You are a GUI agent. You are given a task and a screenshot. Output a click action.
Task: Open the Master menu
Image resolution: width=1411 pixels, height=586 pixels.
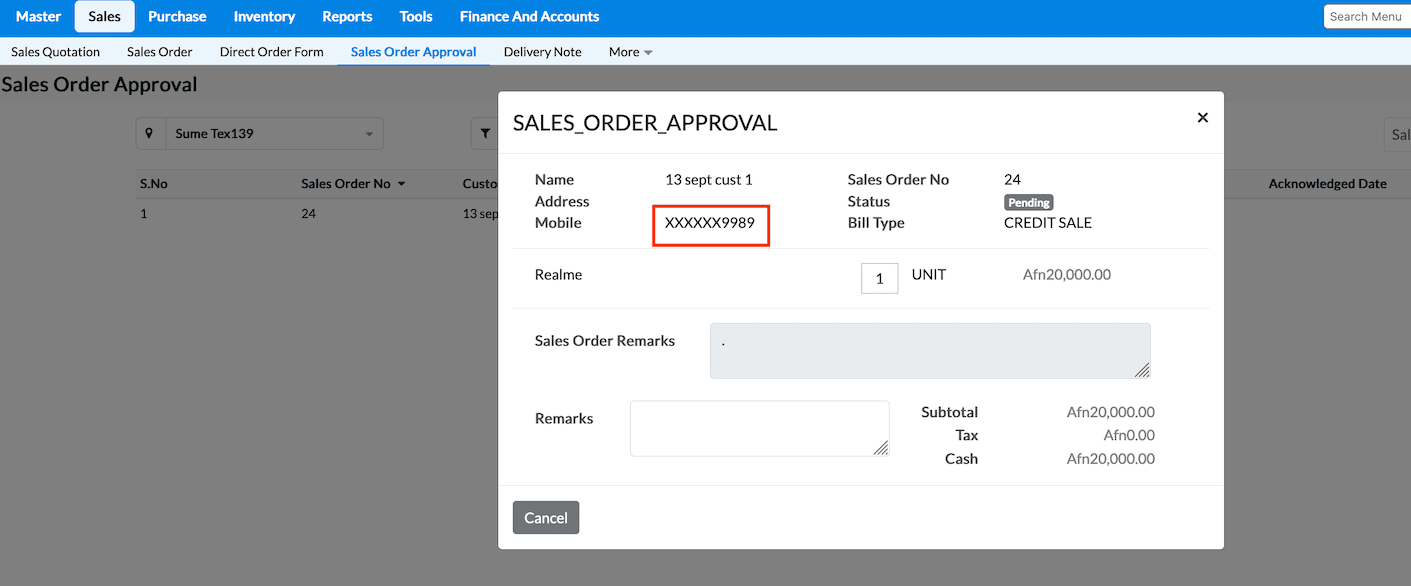coord(38,16)
